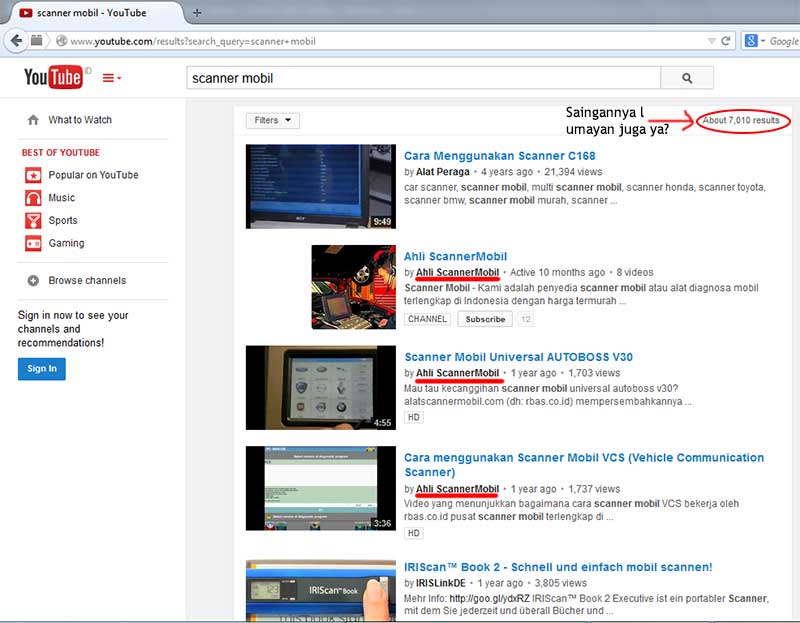This screenshot has width=800, height=623.
Task: Click 'Sign in now to see your channels' text
Action: point(73,329)
